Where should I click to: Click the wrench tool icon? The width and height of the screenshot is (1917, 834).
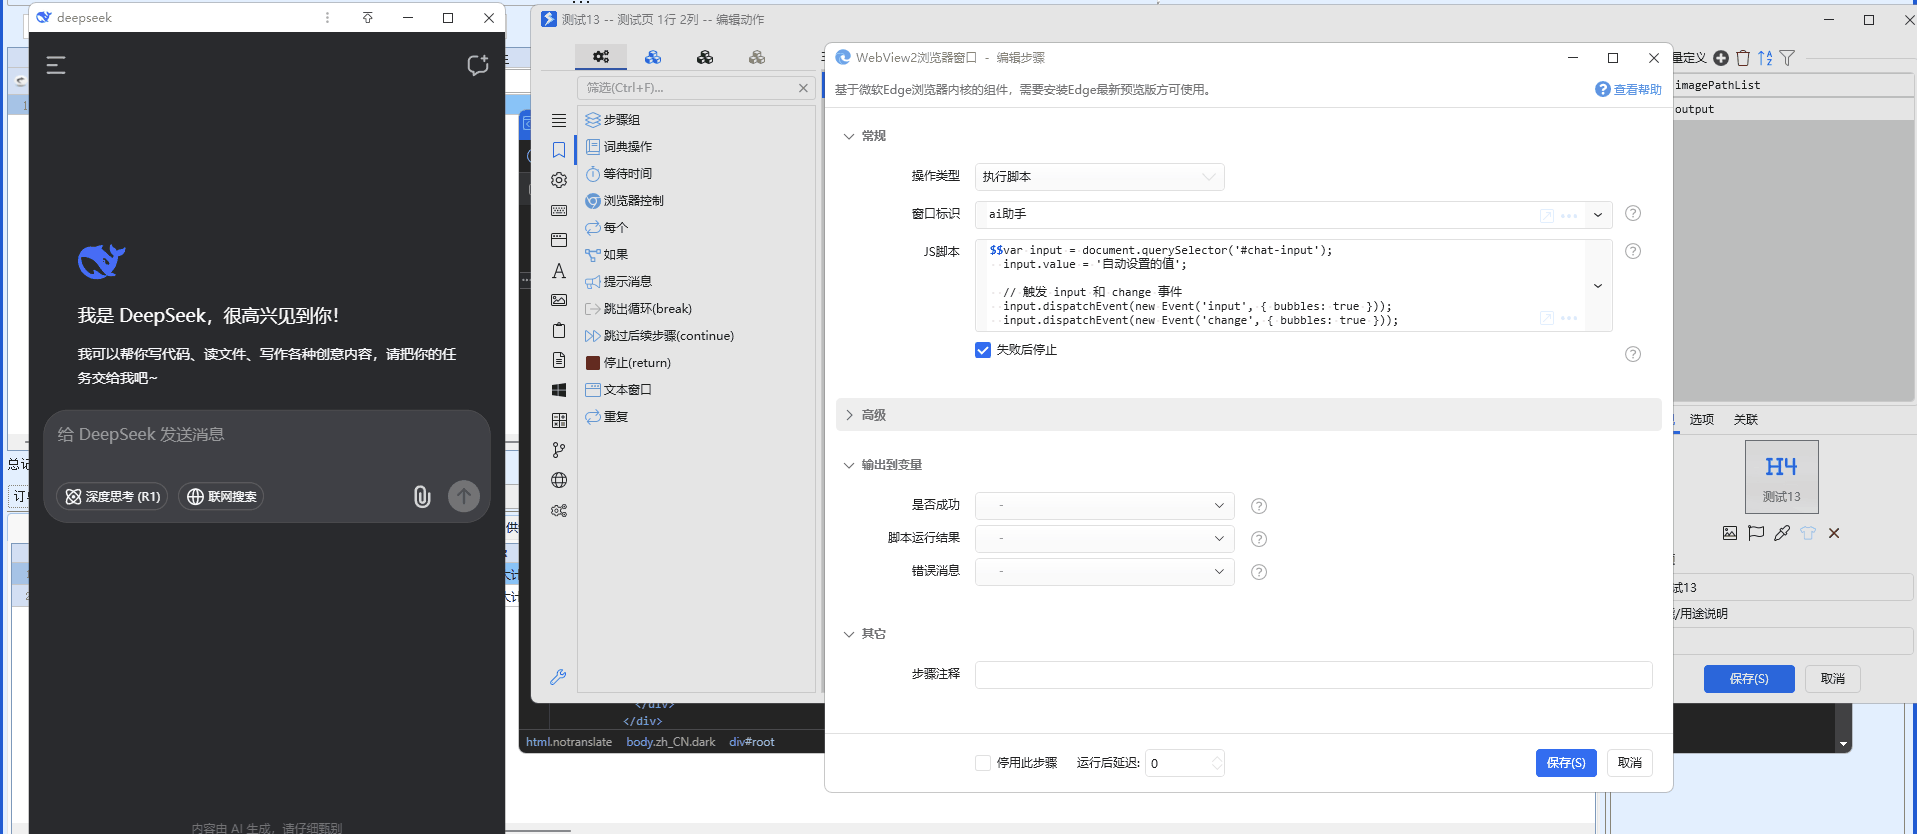pyautogui.click(x=558, y=677)
